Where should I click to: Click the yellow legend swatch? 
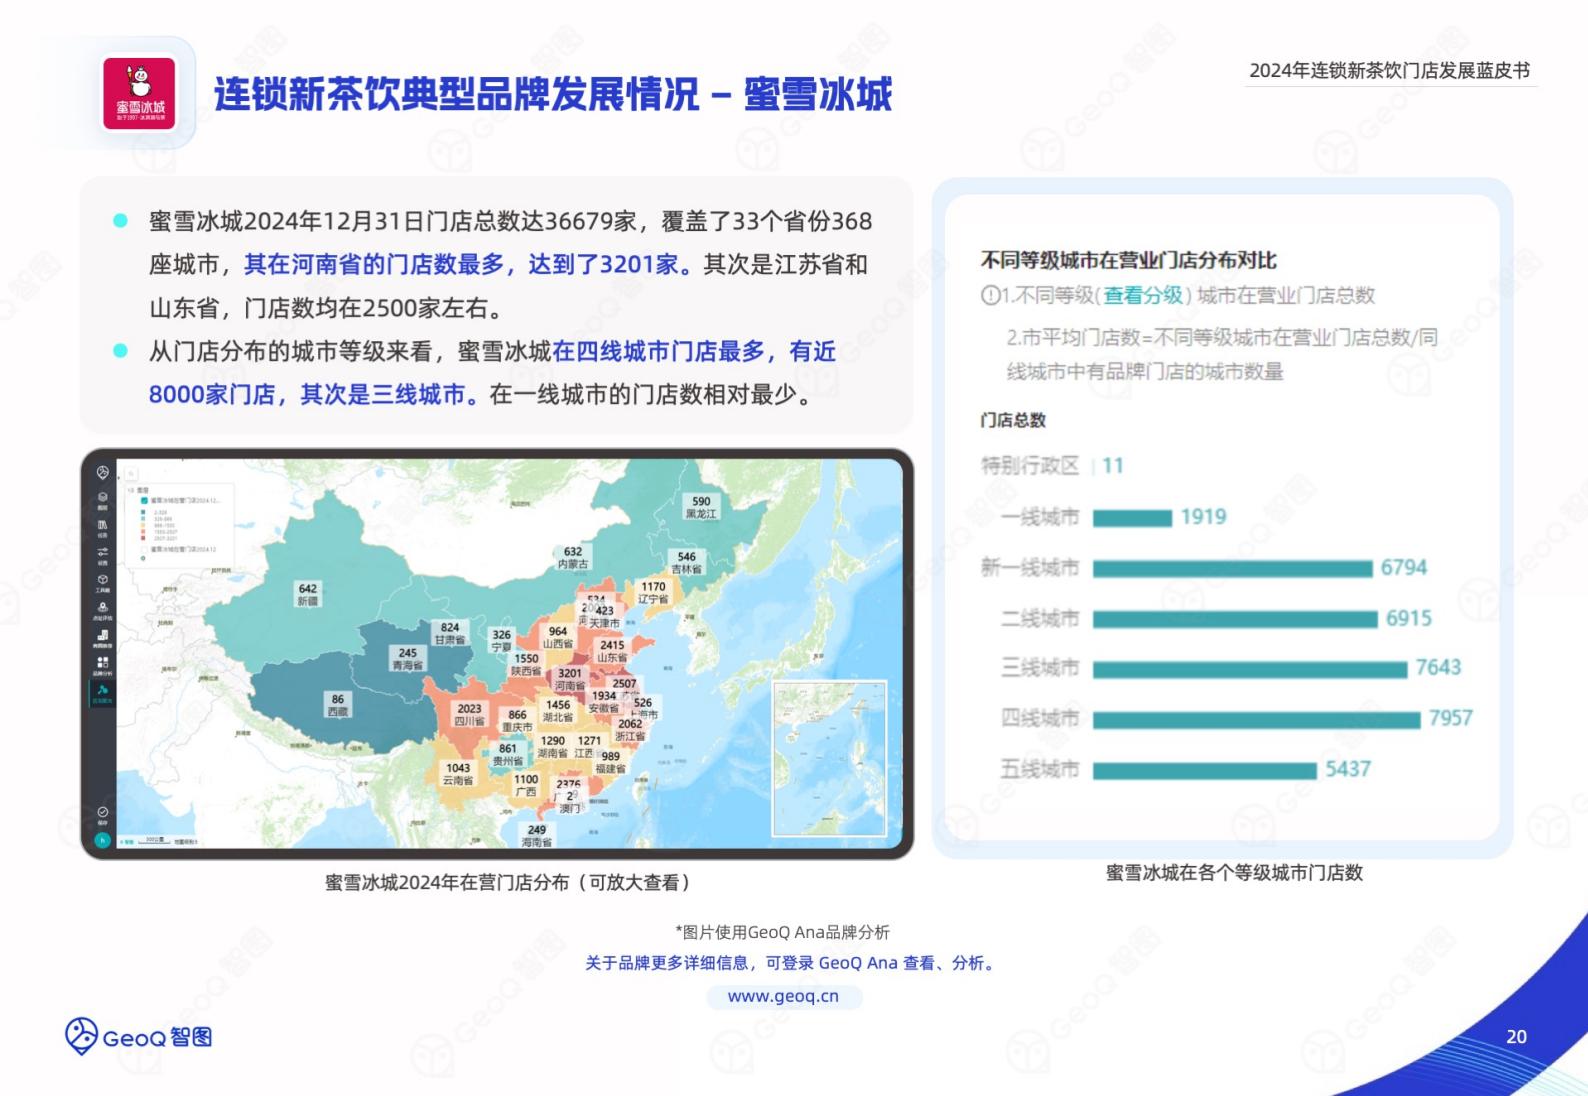[143, 525]
